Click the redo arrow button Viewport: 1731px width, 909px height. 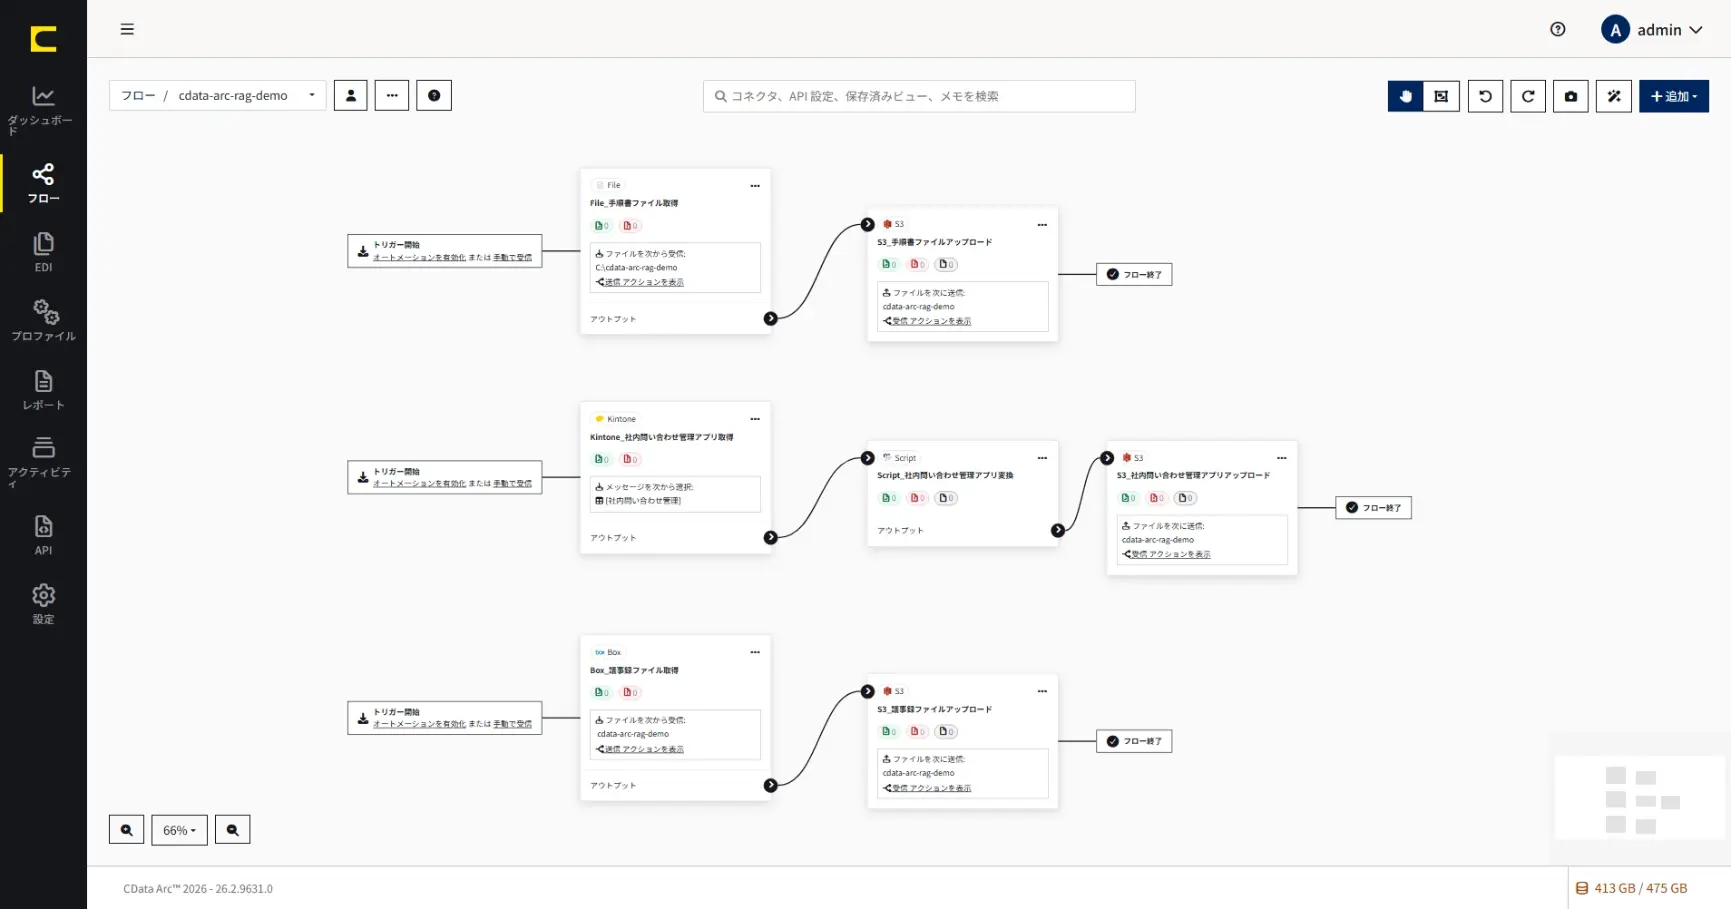[1528, 96]
